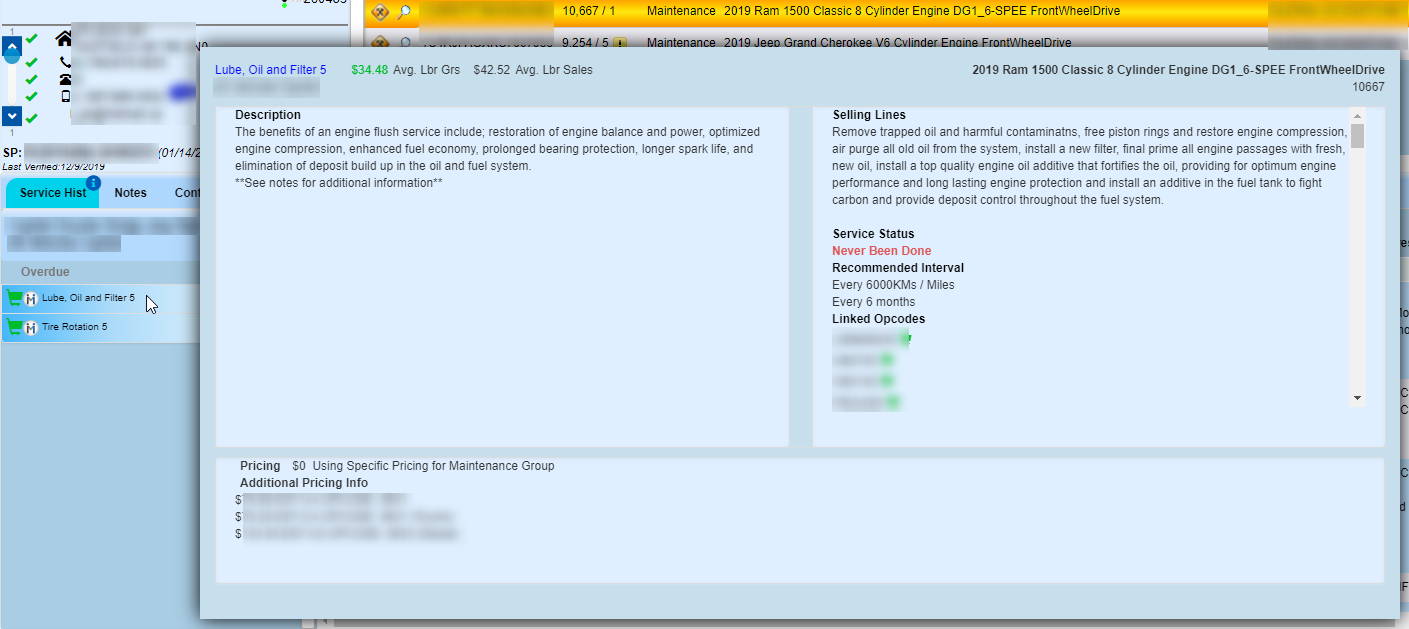The width and height of the screenshot is (1409, 629).
Task: Toggle the bottom green checkmark in contact list
Action: point(32,118)
